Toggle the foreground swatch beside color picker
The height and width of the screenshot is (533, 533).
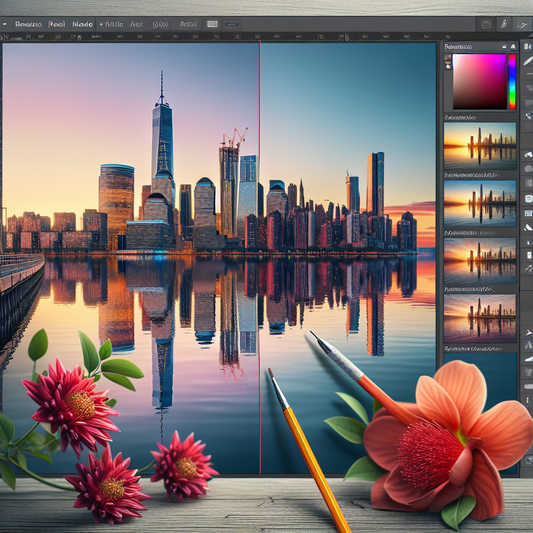(x=448, y=57)
